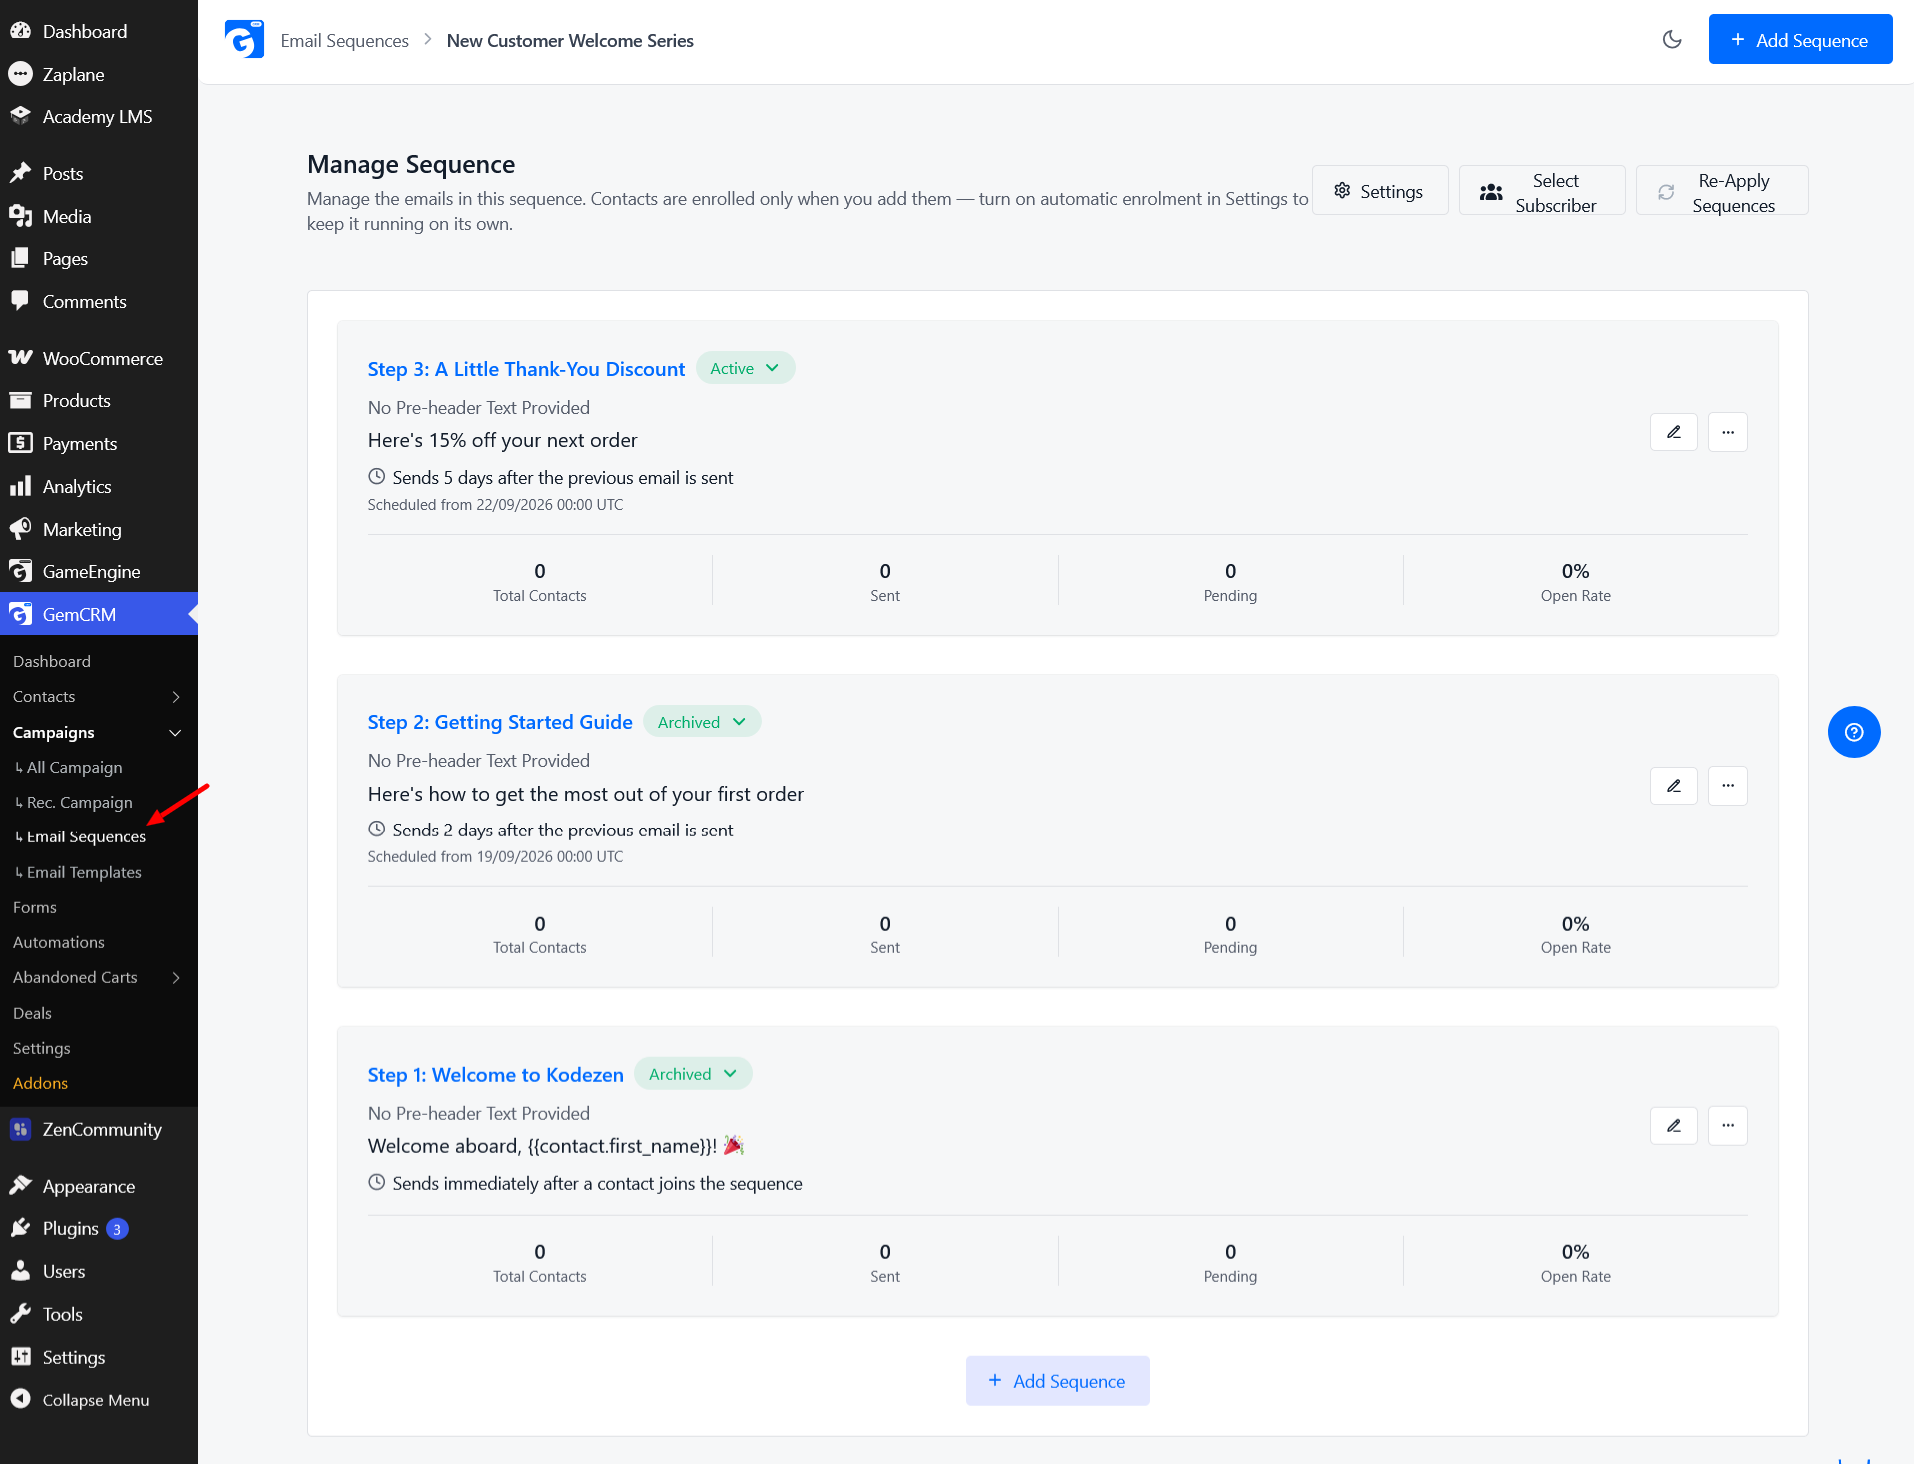Edit Step 3 with pencil icon
Screen dimensions: 1914x1464
(1674, 432)
